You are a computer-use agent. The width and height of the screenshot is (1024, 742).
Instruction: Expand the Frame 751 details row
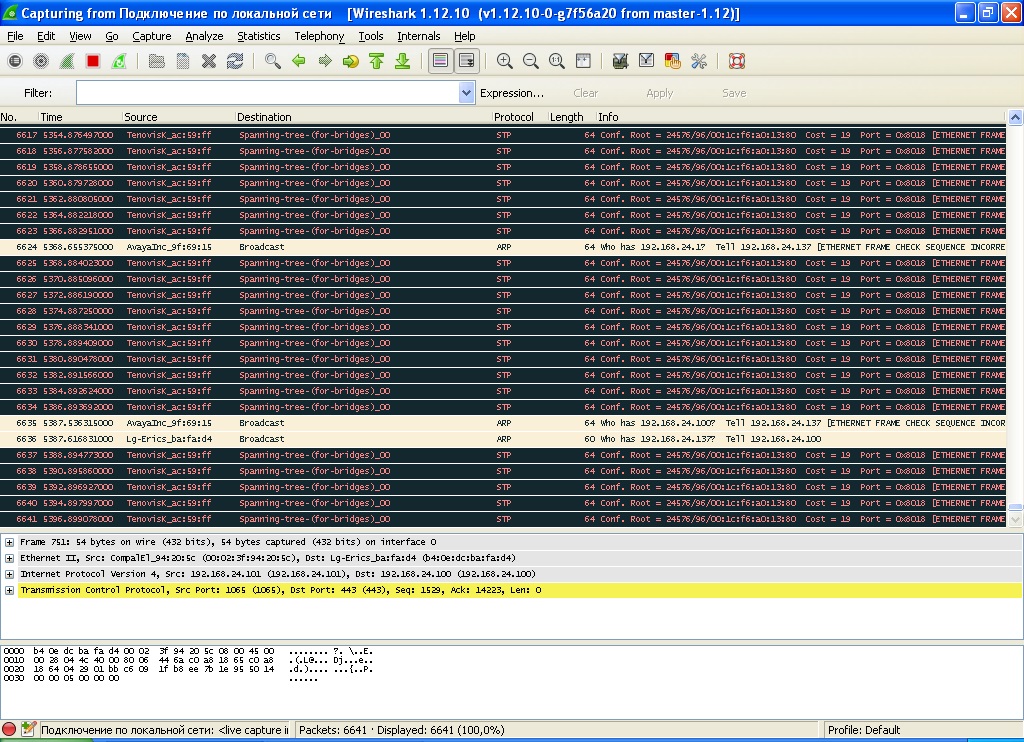click(9, 542)
